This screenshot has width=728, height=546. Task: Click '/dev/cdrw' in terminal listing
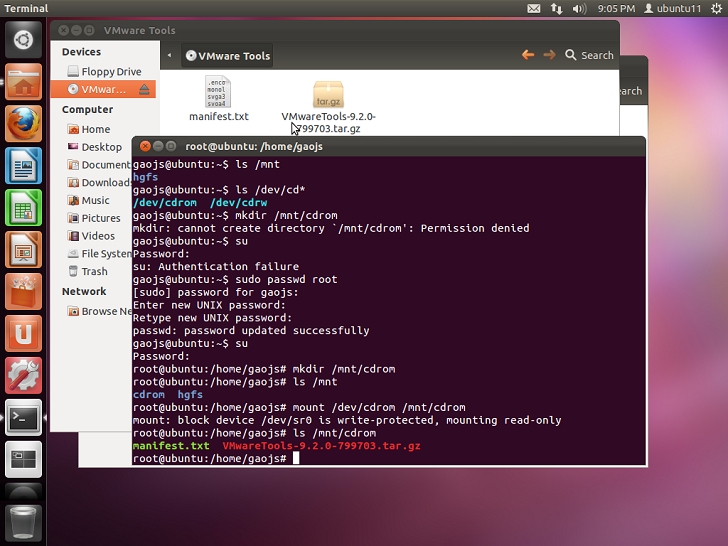pyautogui.click(x=239, y=203)
